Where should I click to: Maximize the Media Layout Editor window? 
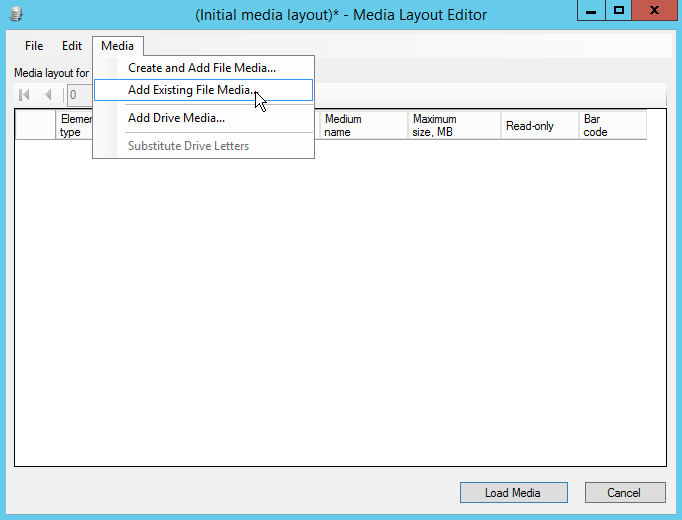point(620,10)
